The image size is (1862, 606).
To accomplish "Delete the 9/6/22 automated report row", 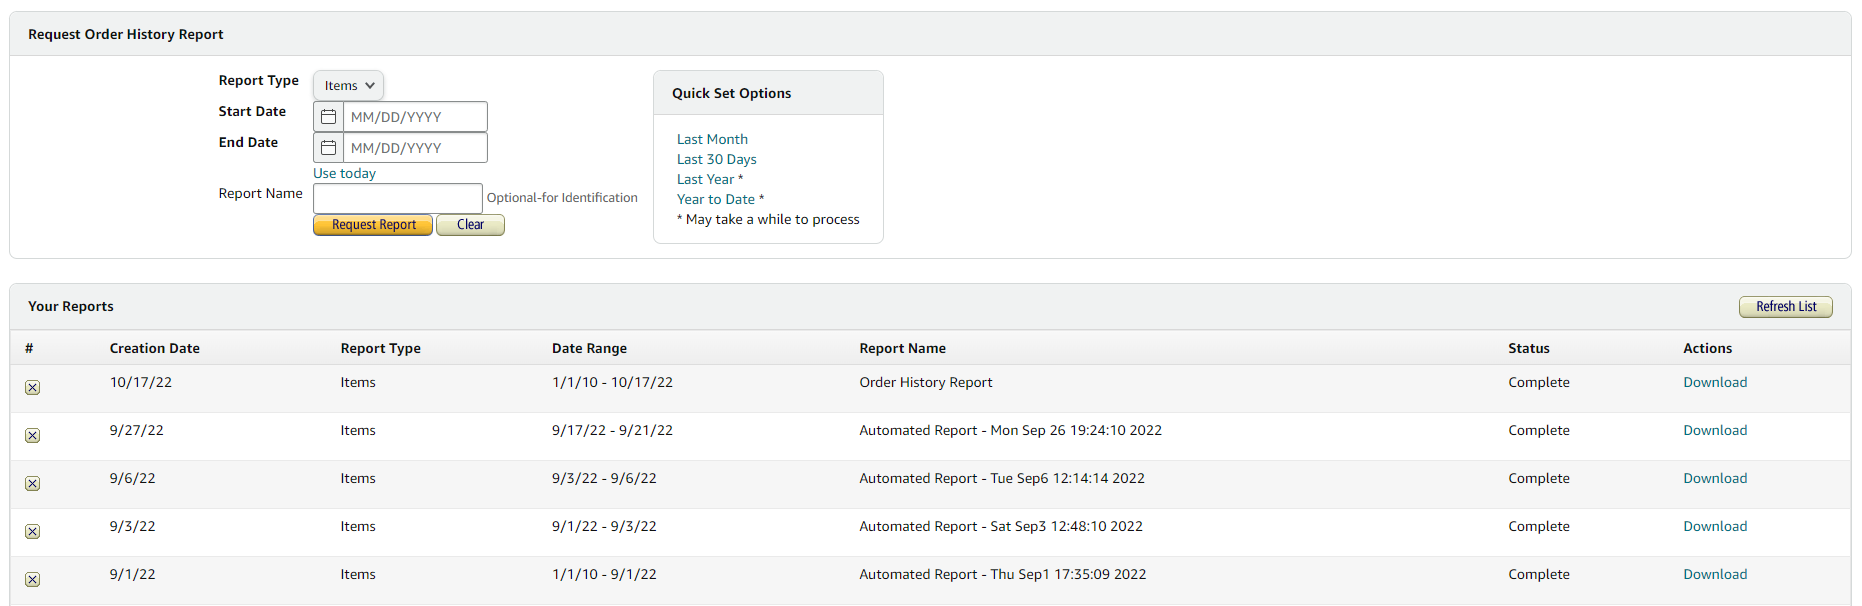I will coord(33,484).
